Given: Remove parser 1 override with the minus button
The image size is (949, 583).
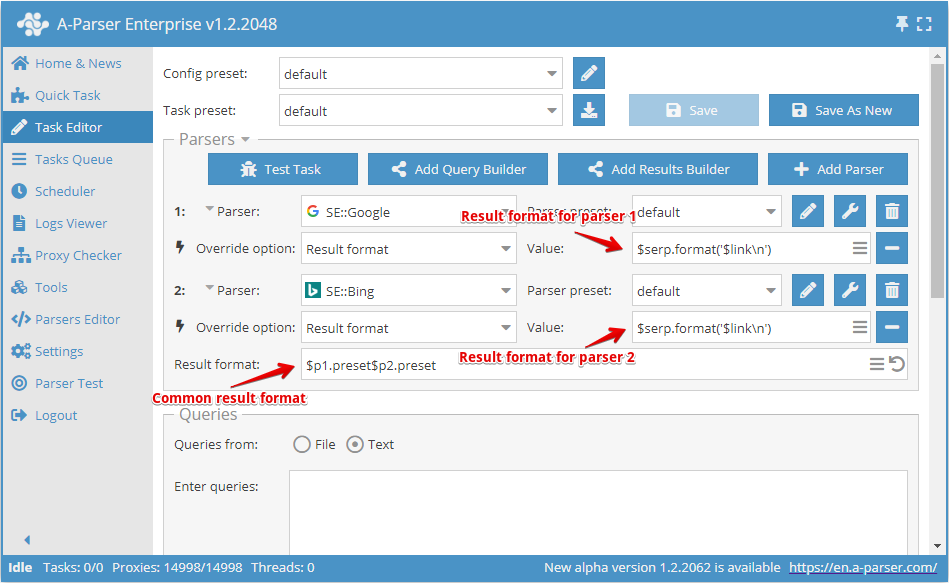Looking at the screenshot, I should (892, 248).
